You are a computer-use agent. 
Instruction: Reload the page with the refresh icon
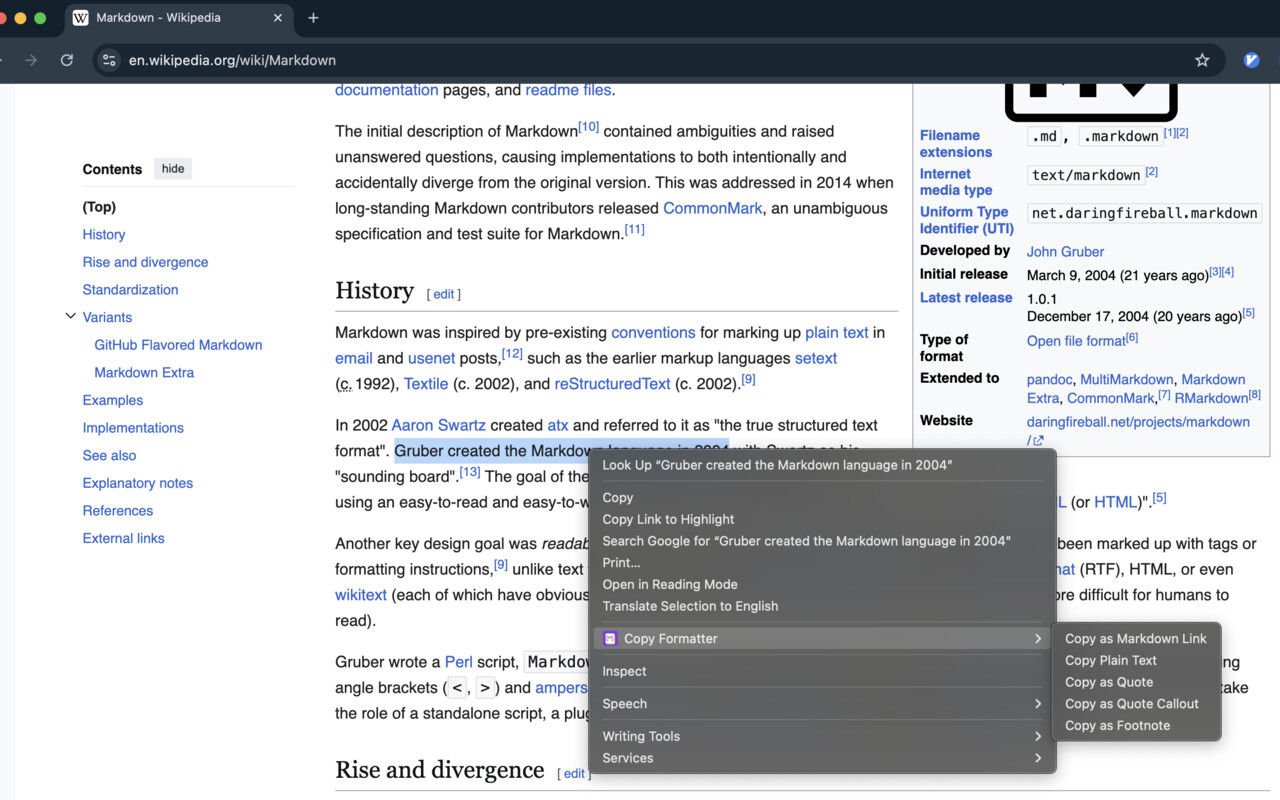[67, 60]
